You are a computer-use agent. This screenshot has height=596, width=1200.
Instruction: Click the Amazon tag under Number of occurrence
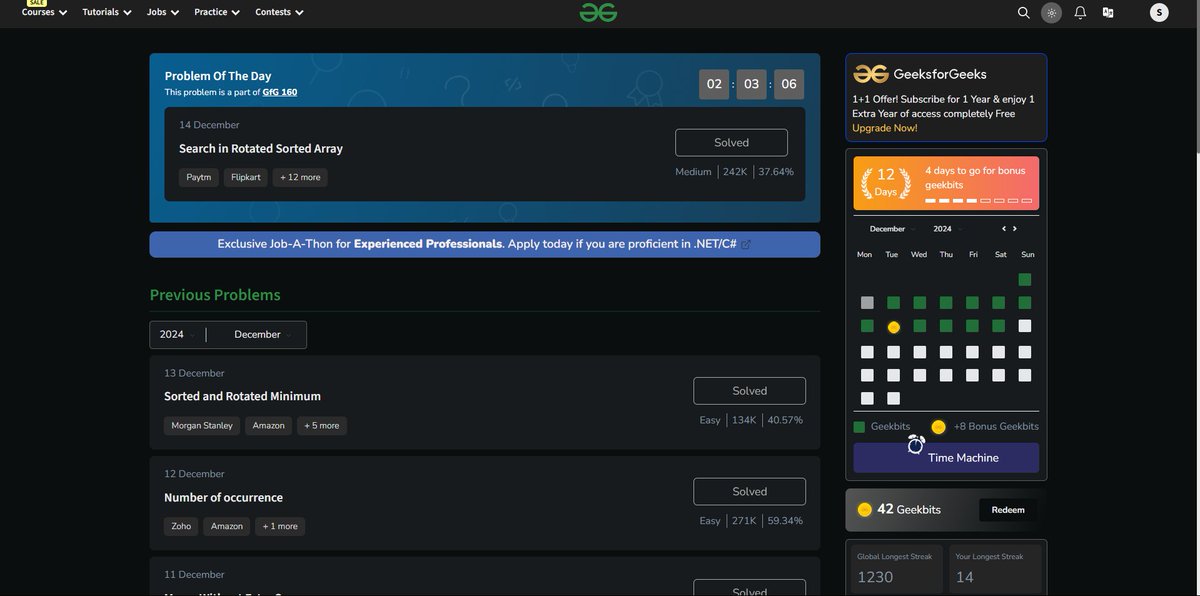coord(227,527)
